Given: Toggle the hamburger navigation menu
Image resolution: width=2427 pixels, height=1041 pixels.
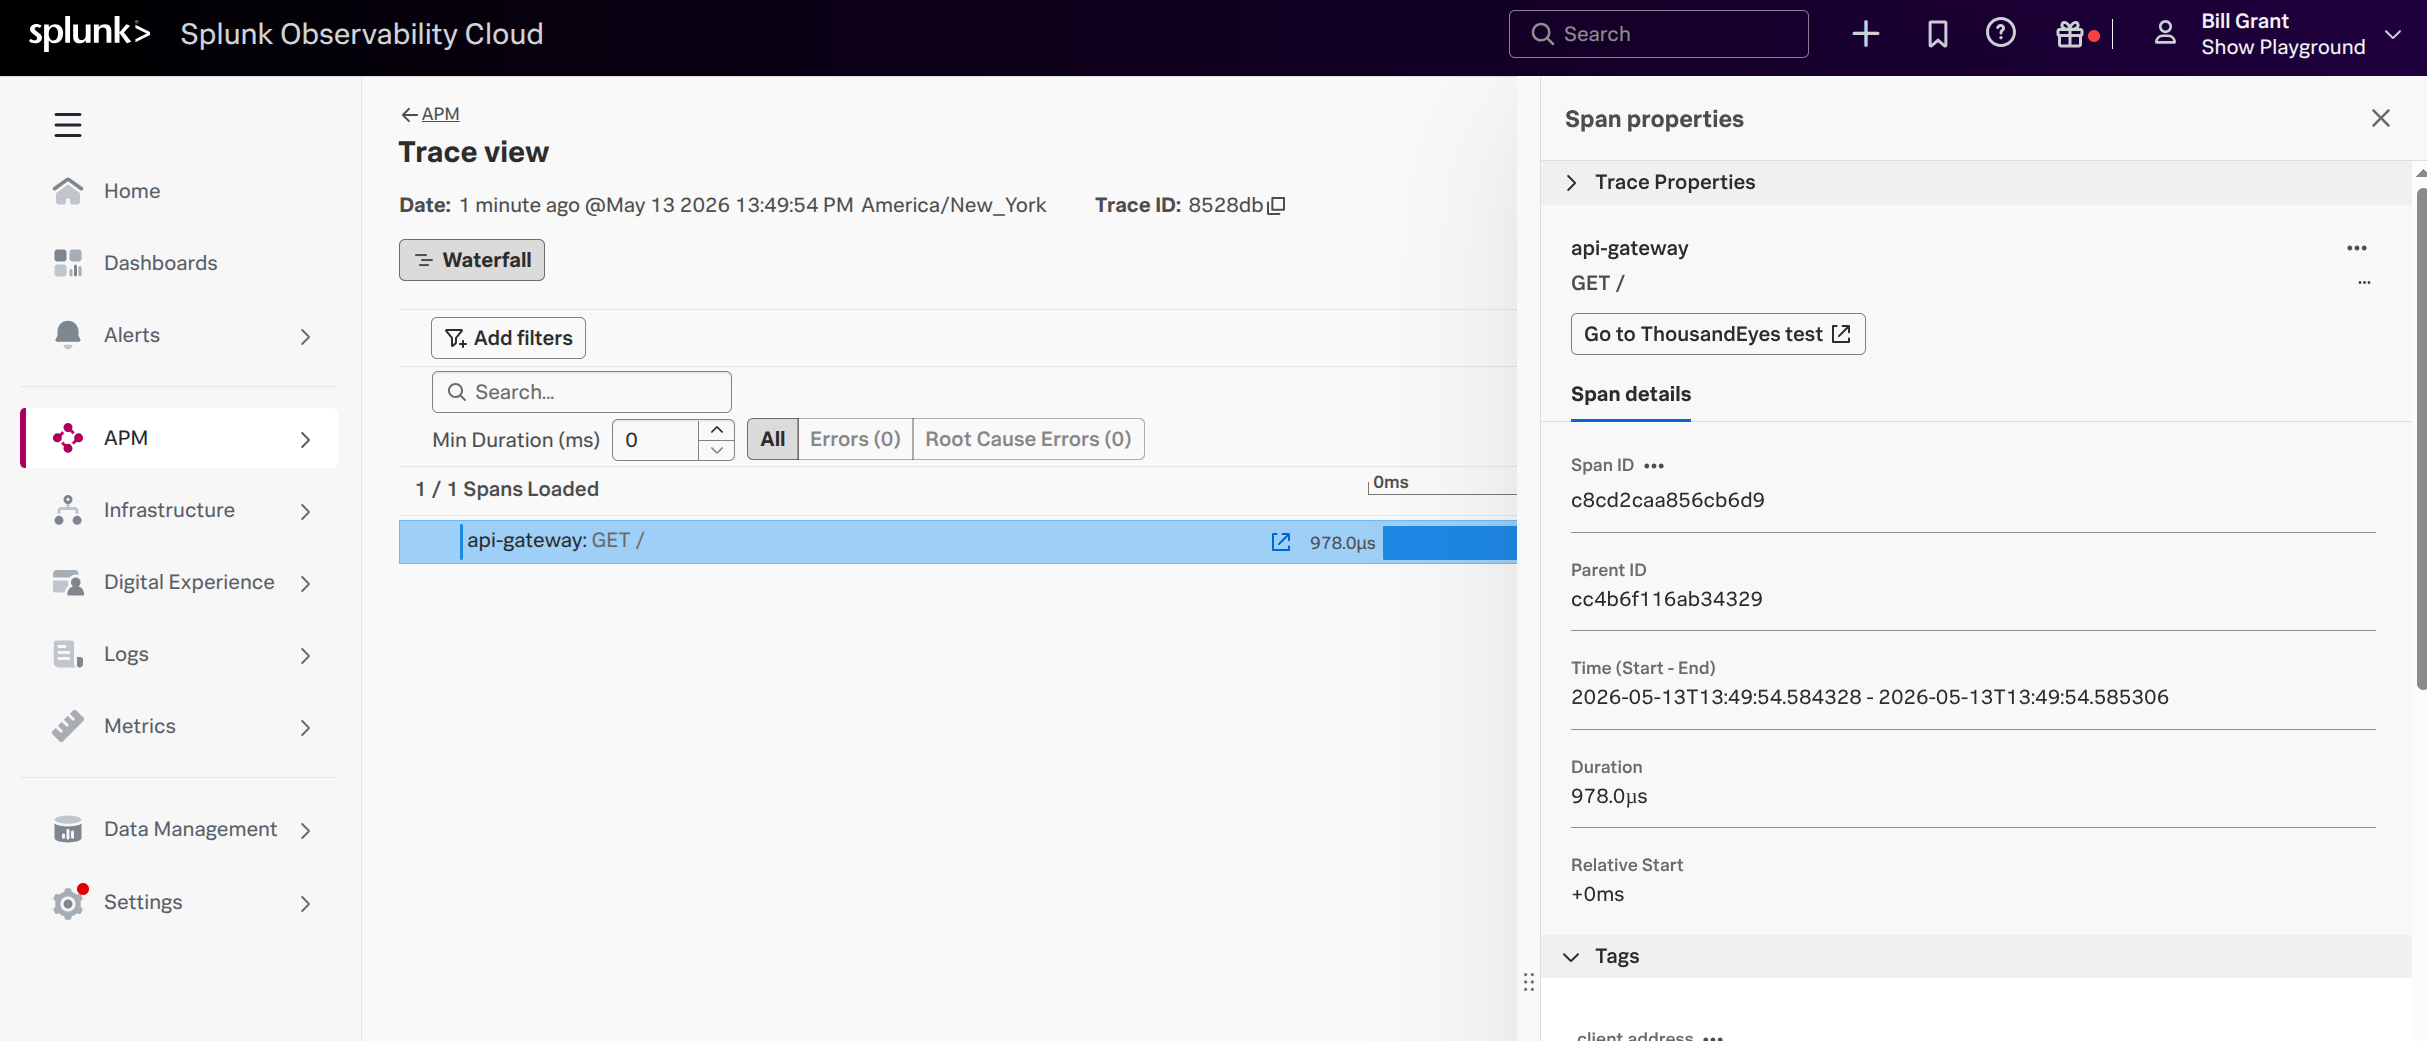Looking at the screenshot, I should tap(68, 125).
